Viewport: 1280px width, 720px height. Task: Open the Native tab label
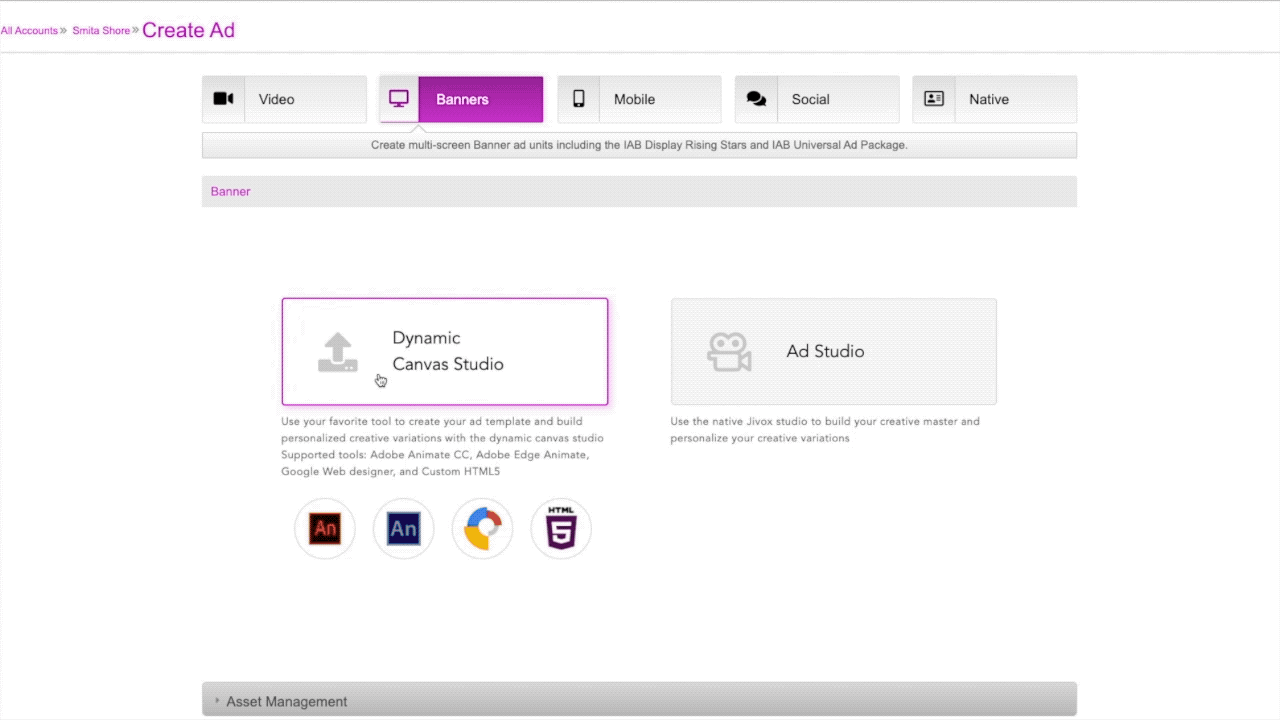point(988,99)
